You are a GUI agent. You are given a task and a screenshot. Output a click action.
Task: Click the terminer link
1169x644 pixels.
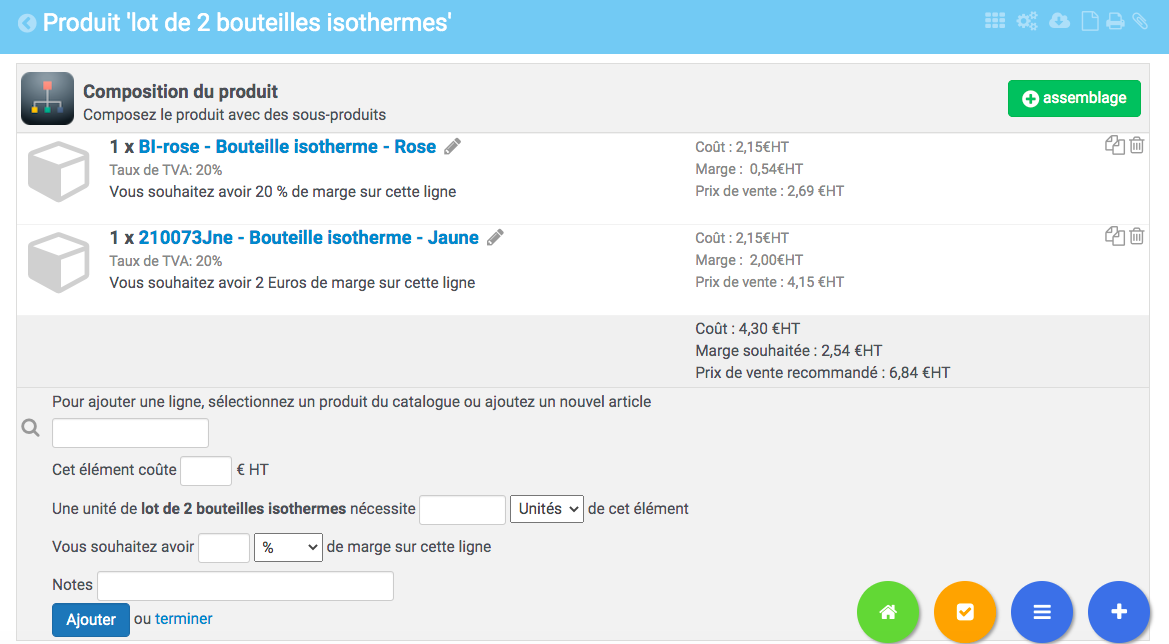183,619
